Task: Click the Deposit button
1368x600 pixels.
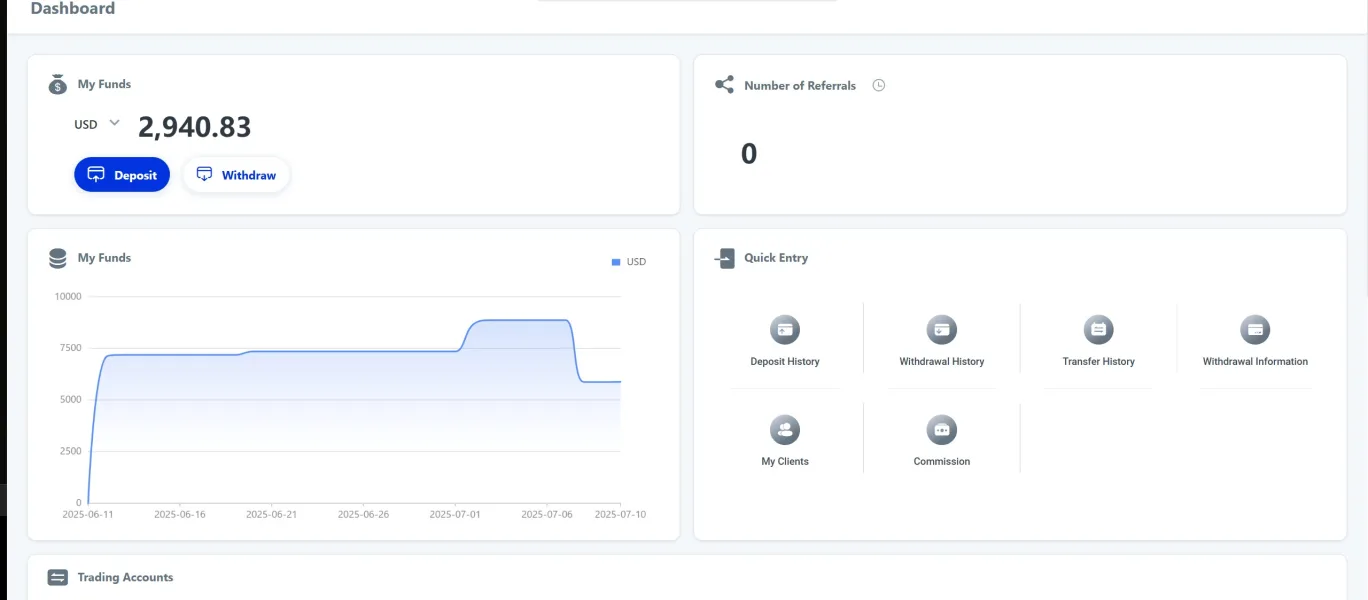Action: coord(122,175)
